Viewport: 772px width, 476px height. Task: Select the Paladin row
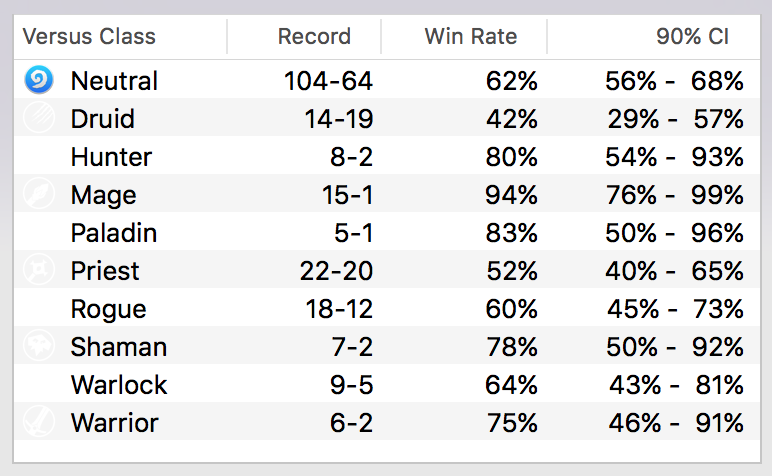[x=387, y=232]
